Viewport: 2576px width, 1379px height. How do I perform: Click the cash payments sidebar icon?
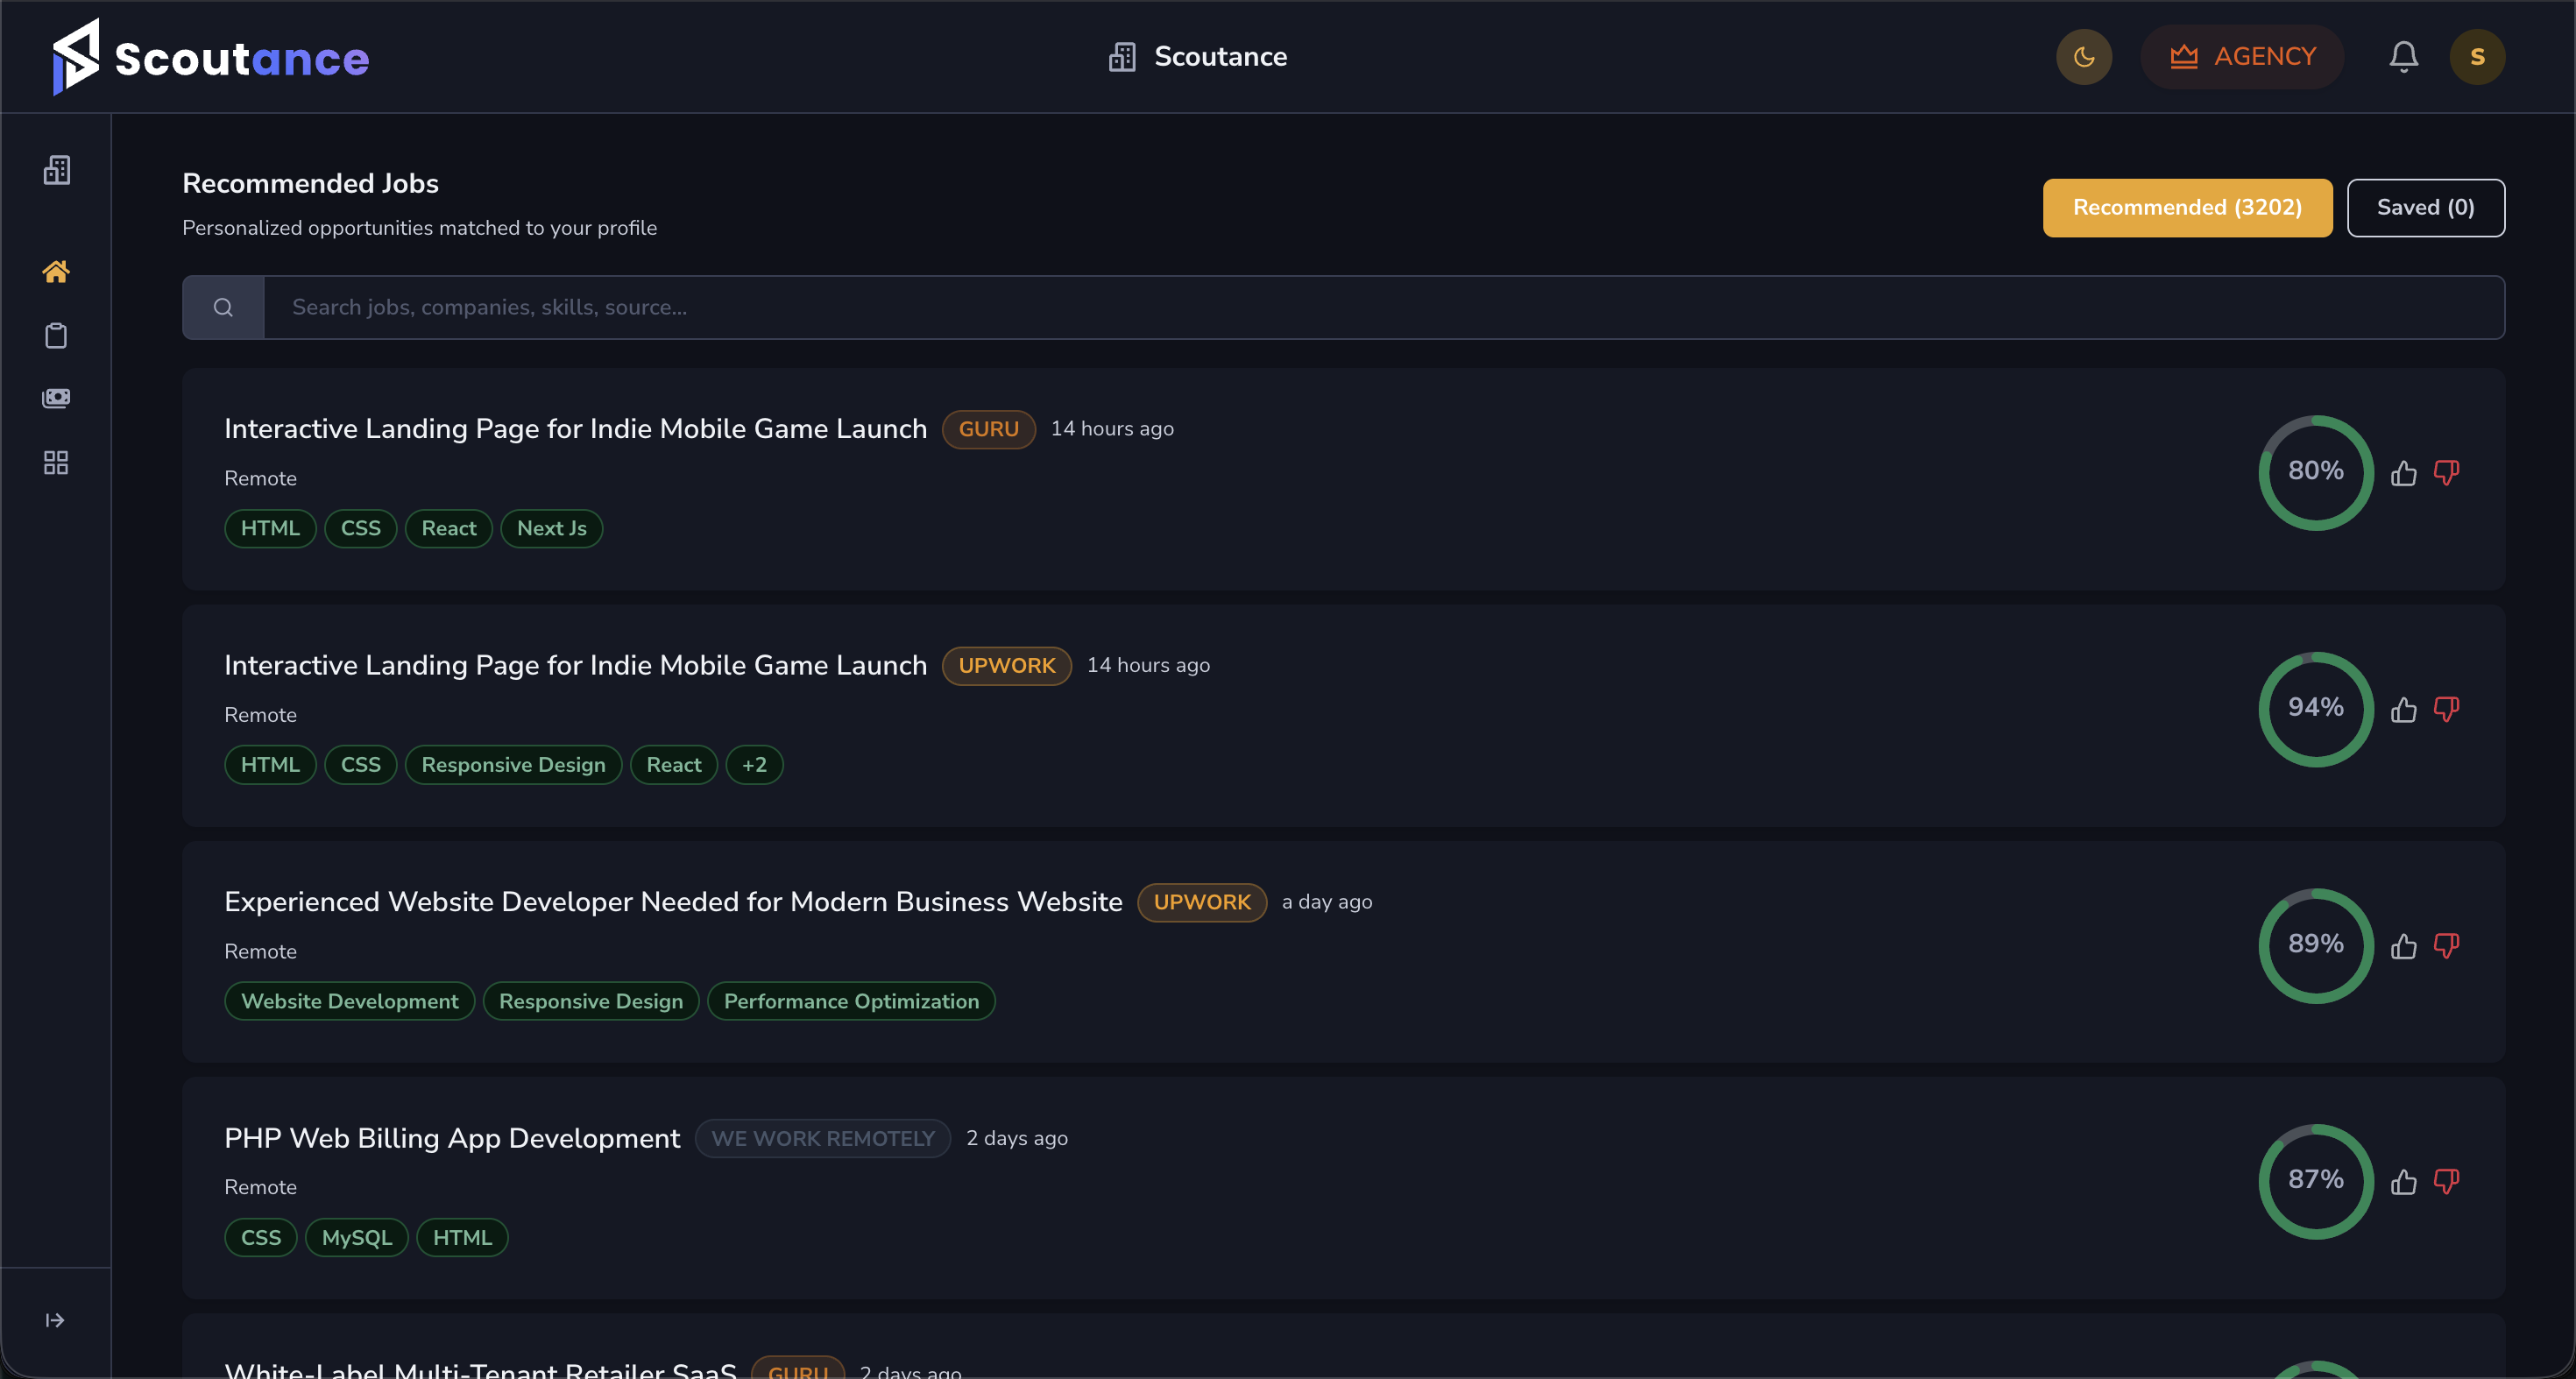point(56,398)
